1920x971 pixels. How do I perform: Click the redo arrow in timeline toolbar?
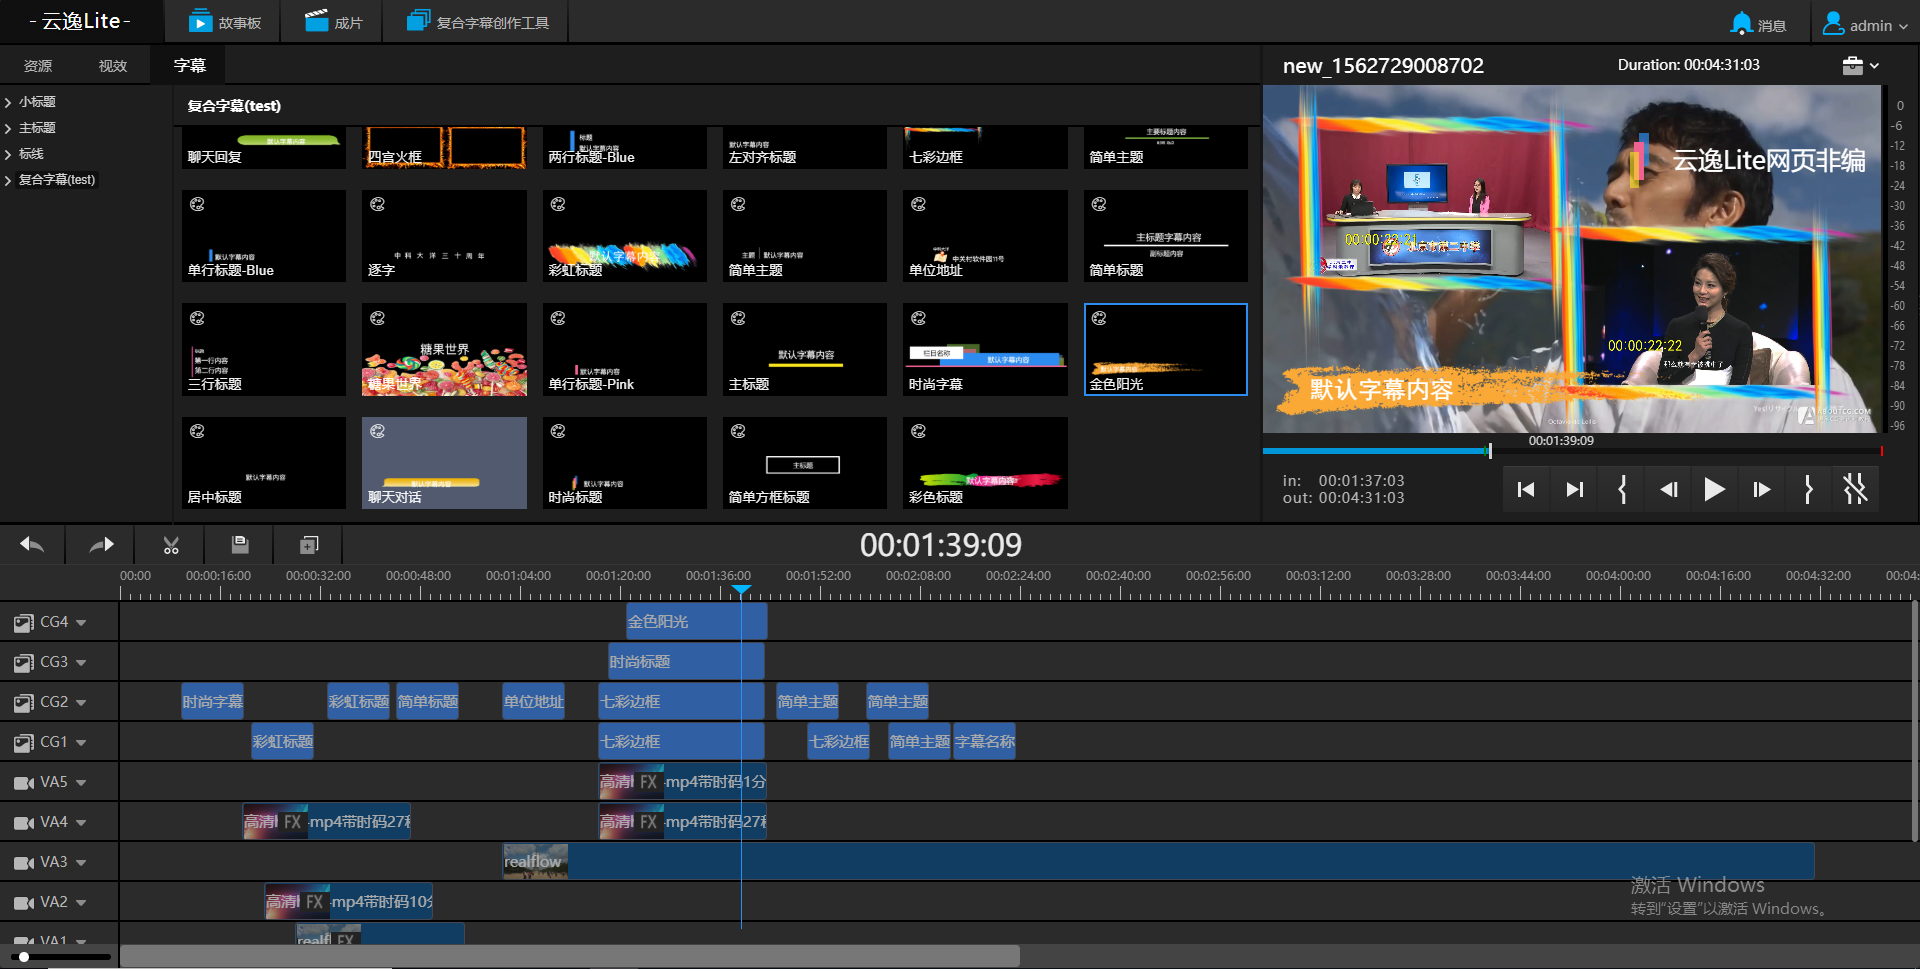point(101,545)
